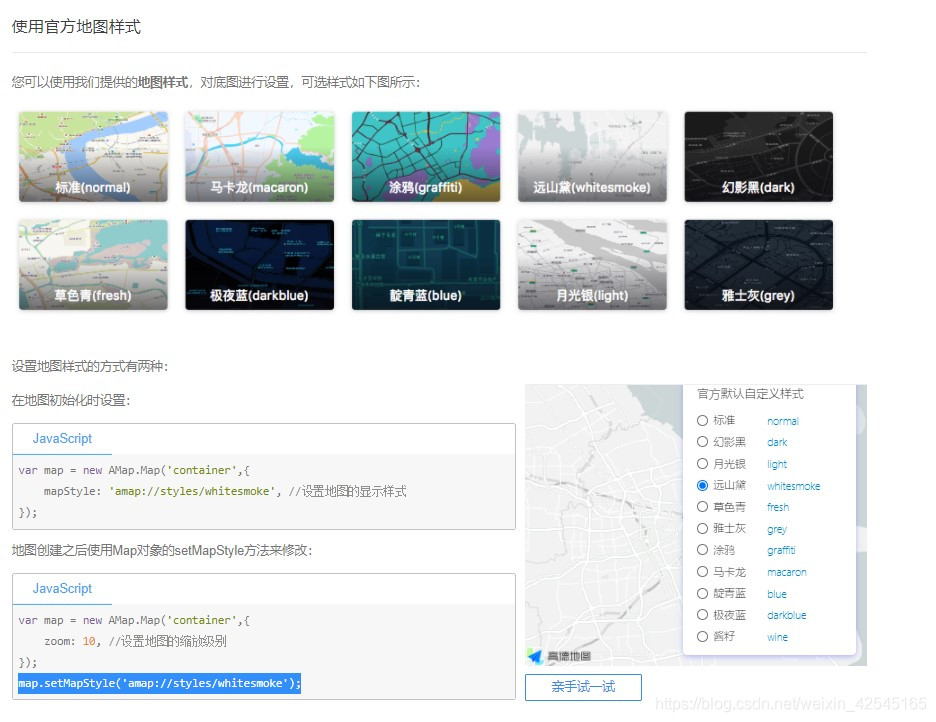This screenshot has height=722, width=936.
Task: Open the 标准(normal) map style thumbnail
Action: coord(93,156)
